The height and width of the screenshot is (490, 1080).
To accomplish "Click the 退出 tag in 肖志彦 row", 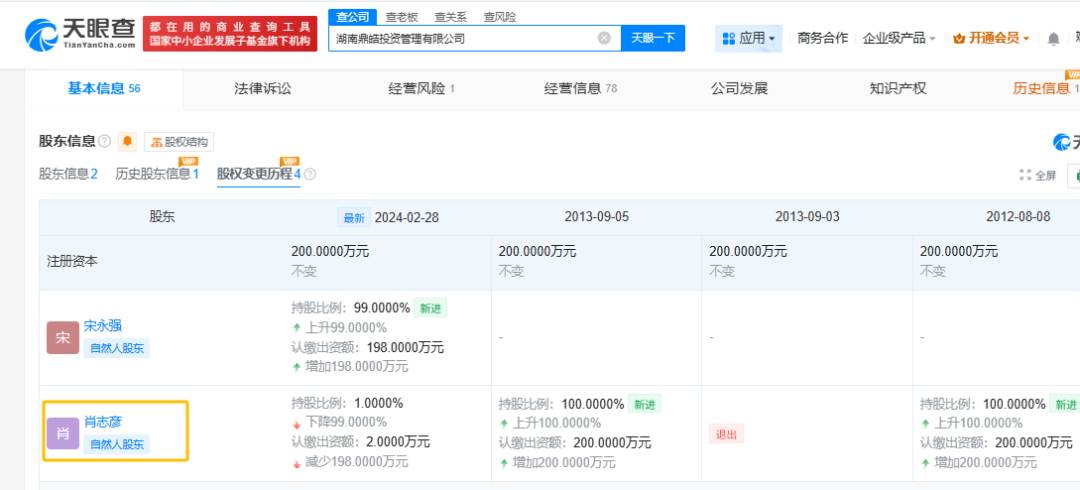I will pos(727,433).
